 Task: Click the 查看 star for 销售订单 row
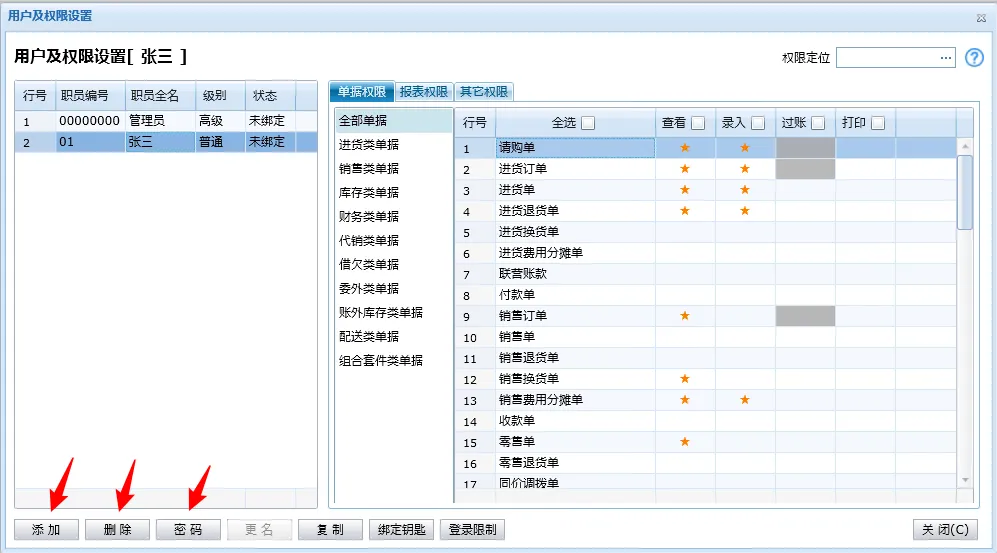point(685,315)
